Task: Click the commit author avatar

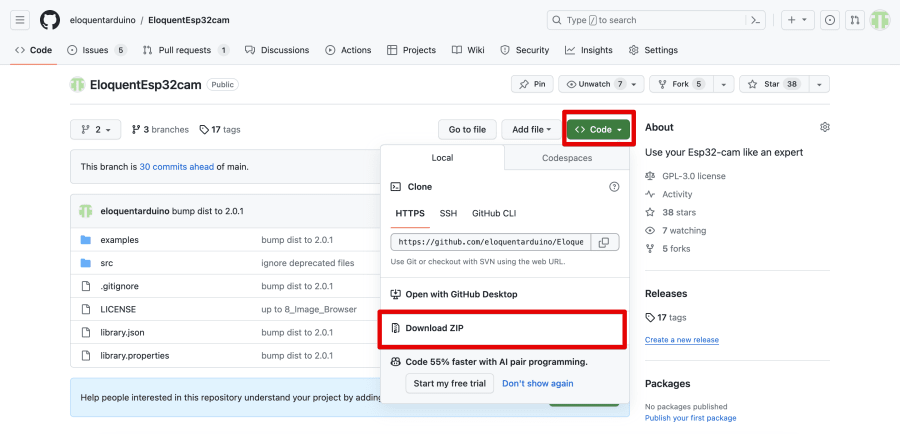Action: pos(86,211)
